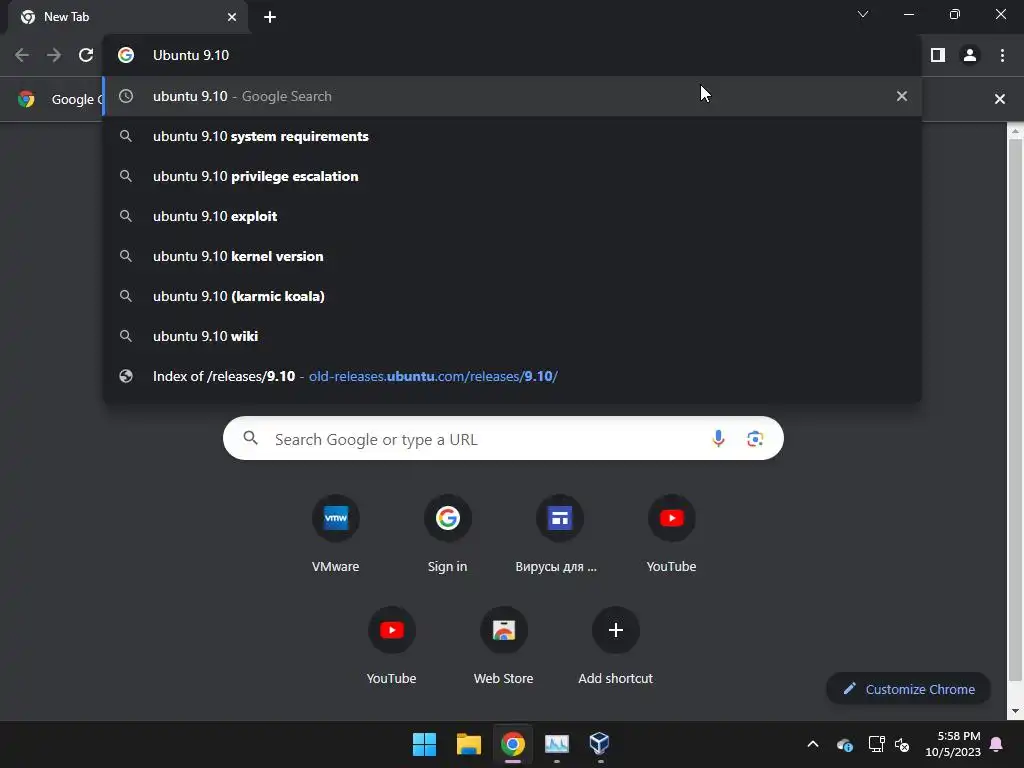Choose 'ubuntu 9.10 kernel version' suggestion
This screenshot has width=1024, height=768.
pyautogui.click(x=512, y=256)
